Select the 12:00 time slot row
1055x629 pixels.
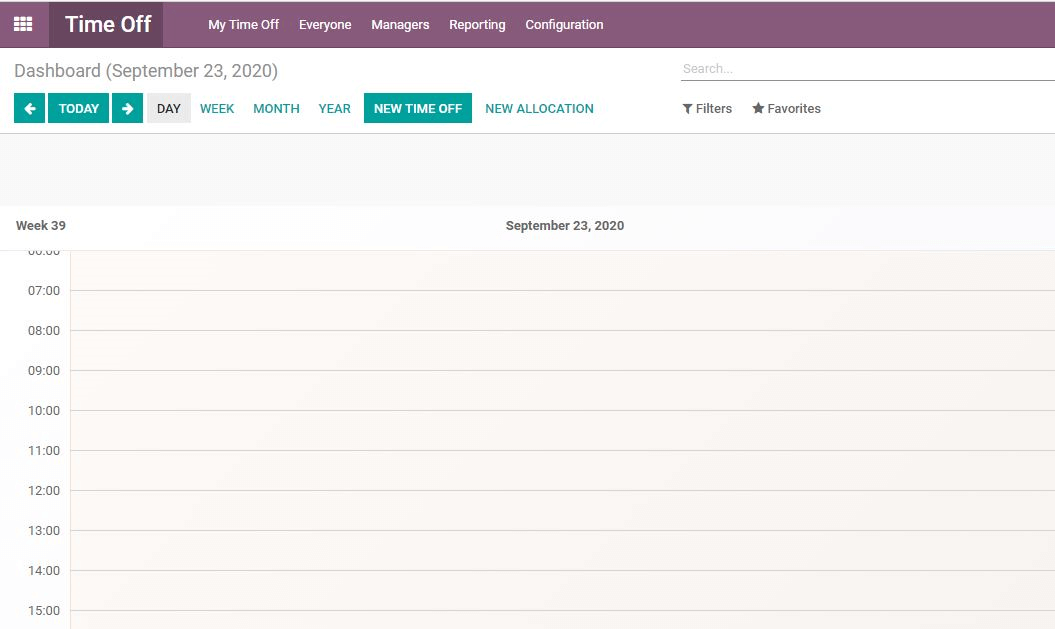(562, 510)
